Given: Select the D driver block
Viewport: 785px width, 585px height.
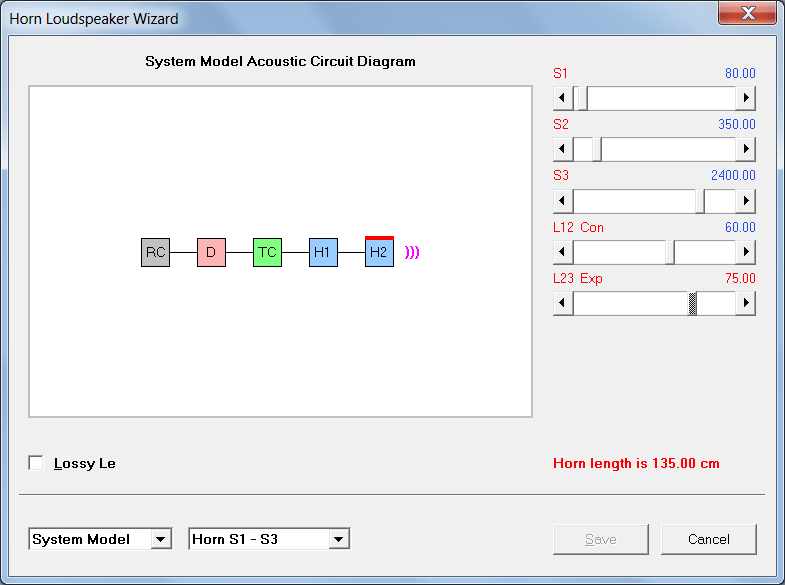Looking at the screenshot, I should [x=211, y=252].
